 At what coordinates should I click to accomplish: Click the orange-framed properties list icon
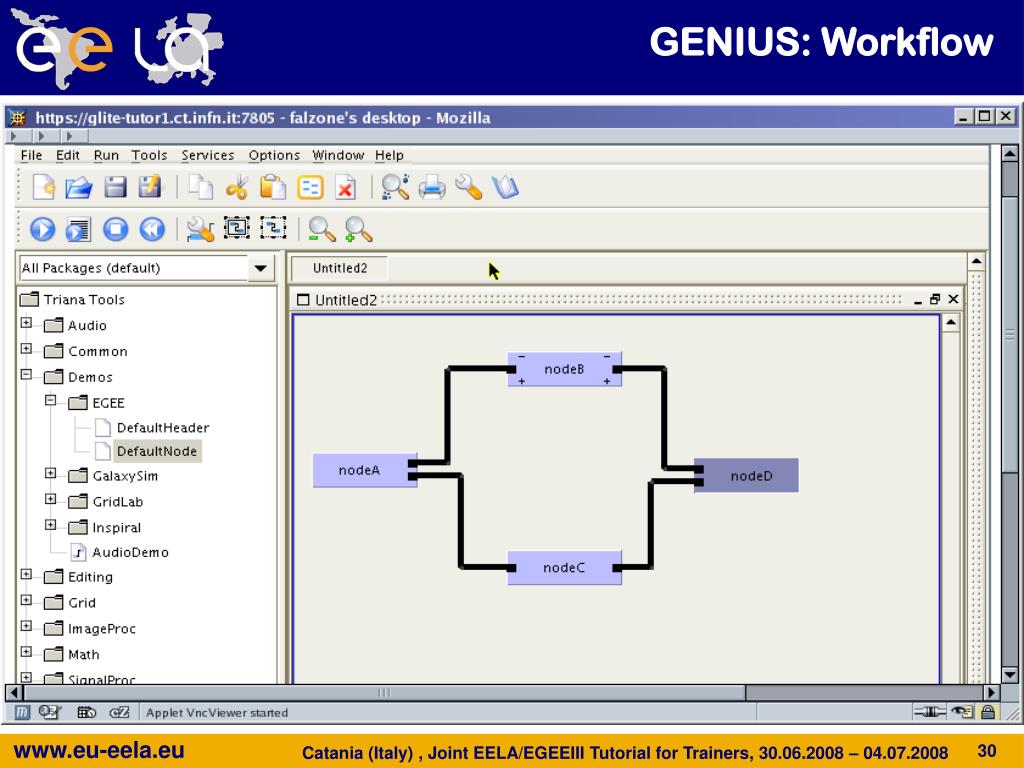tap(310, 188)
